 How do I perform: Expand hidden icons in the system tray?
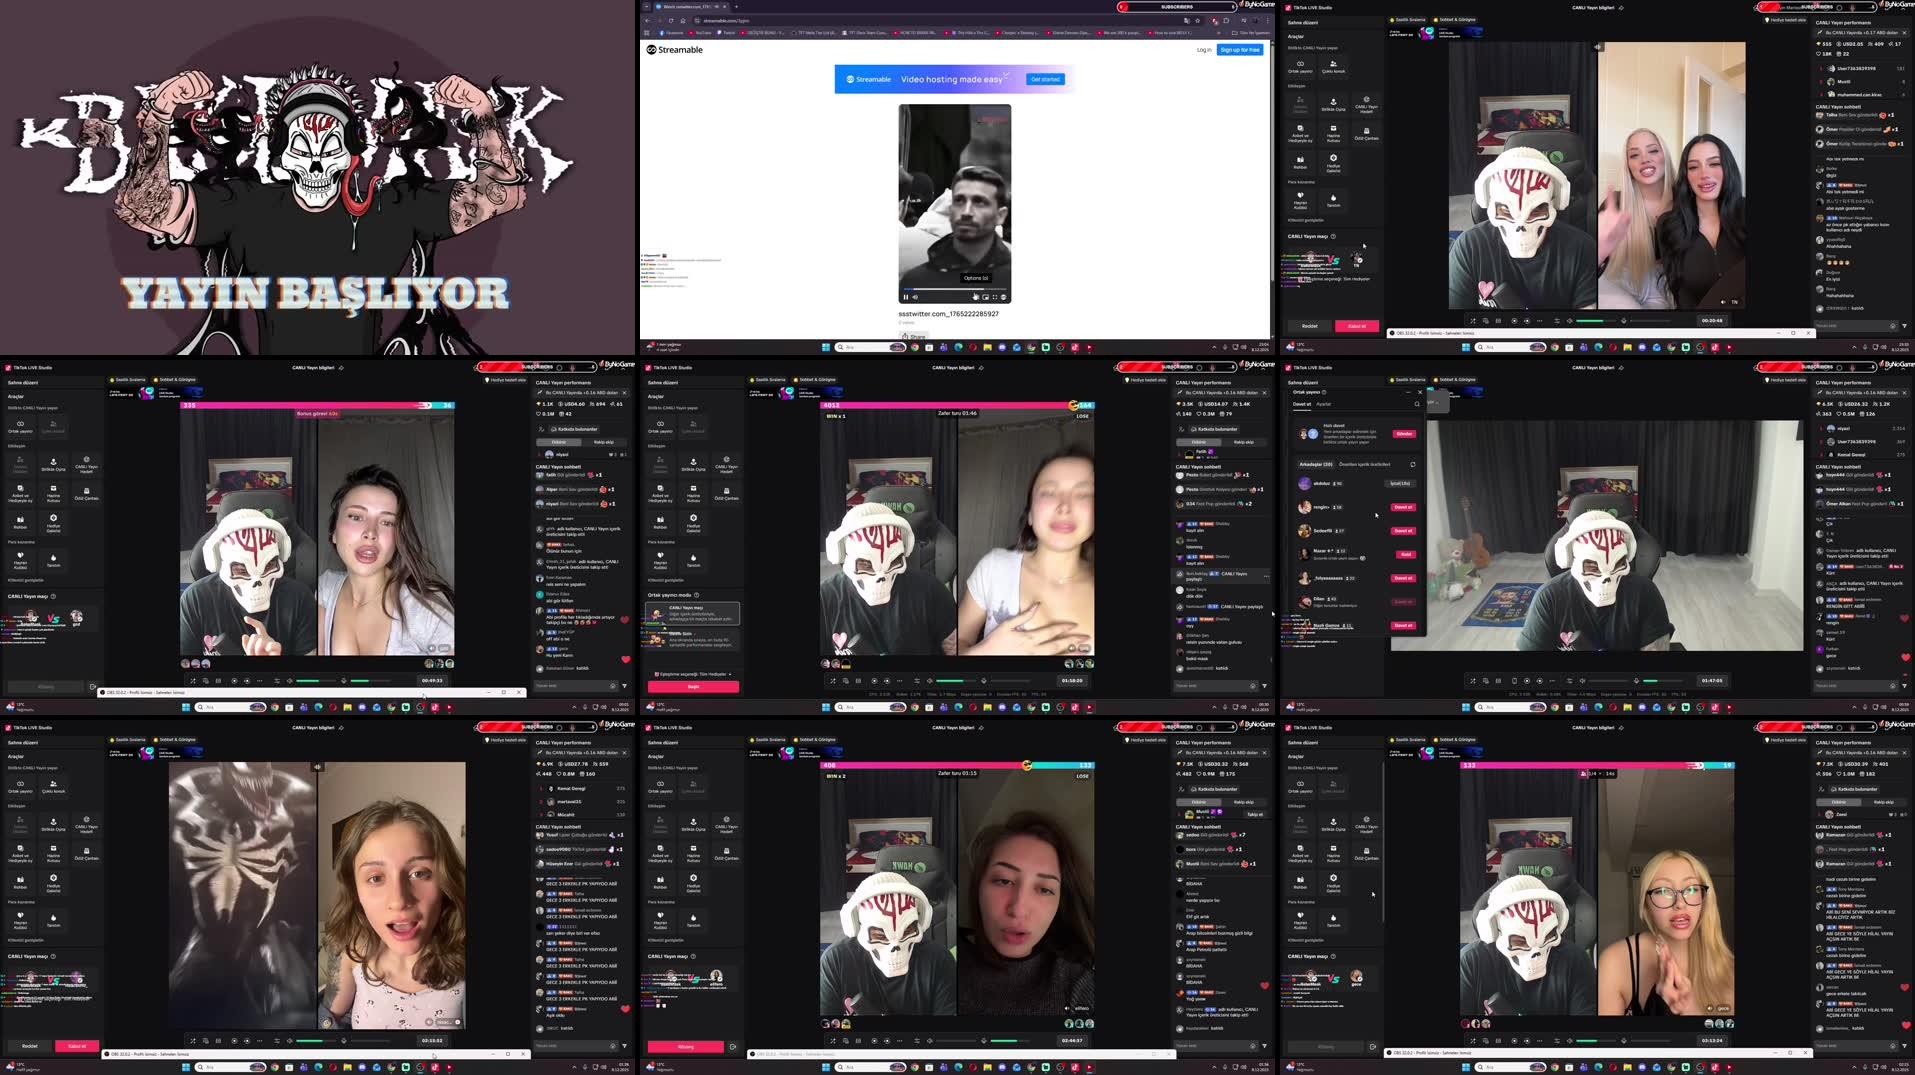(1854, 1067)
